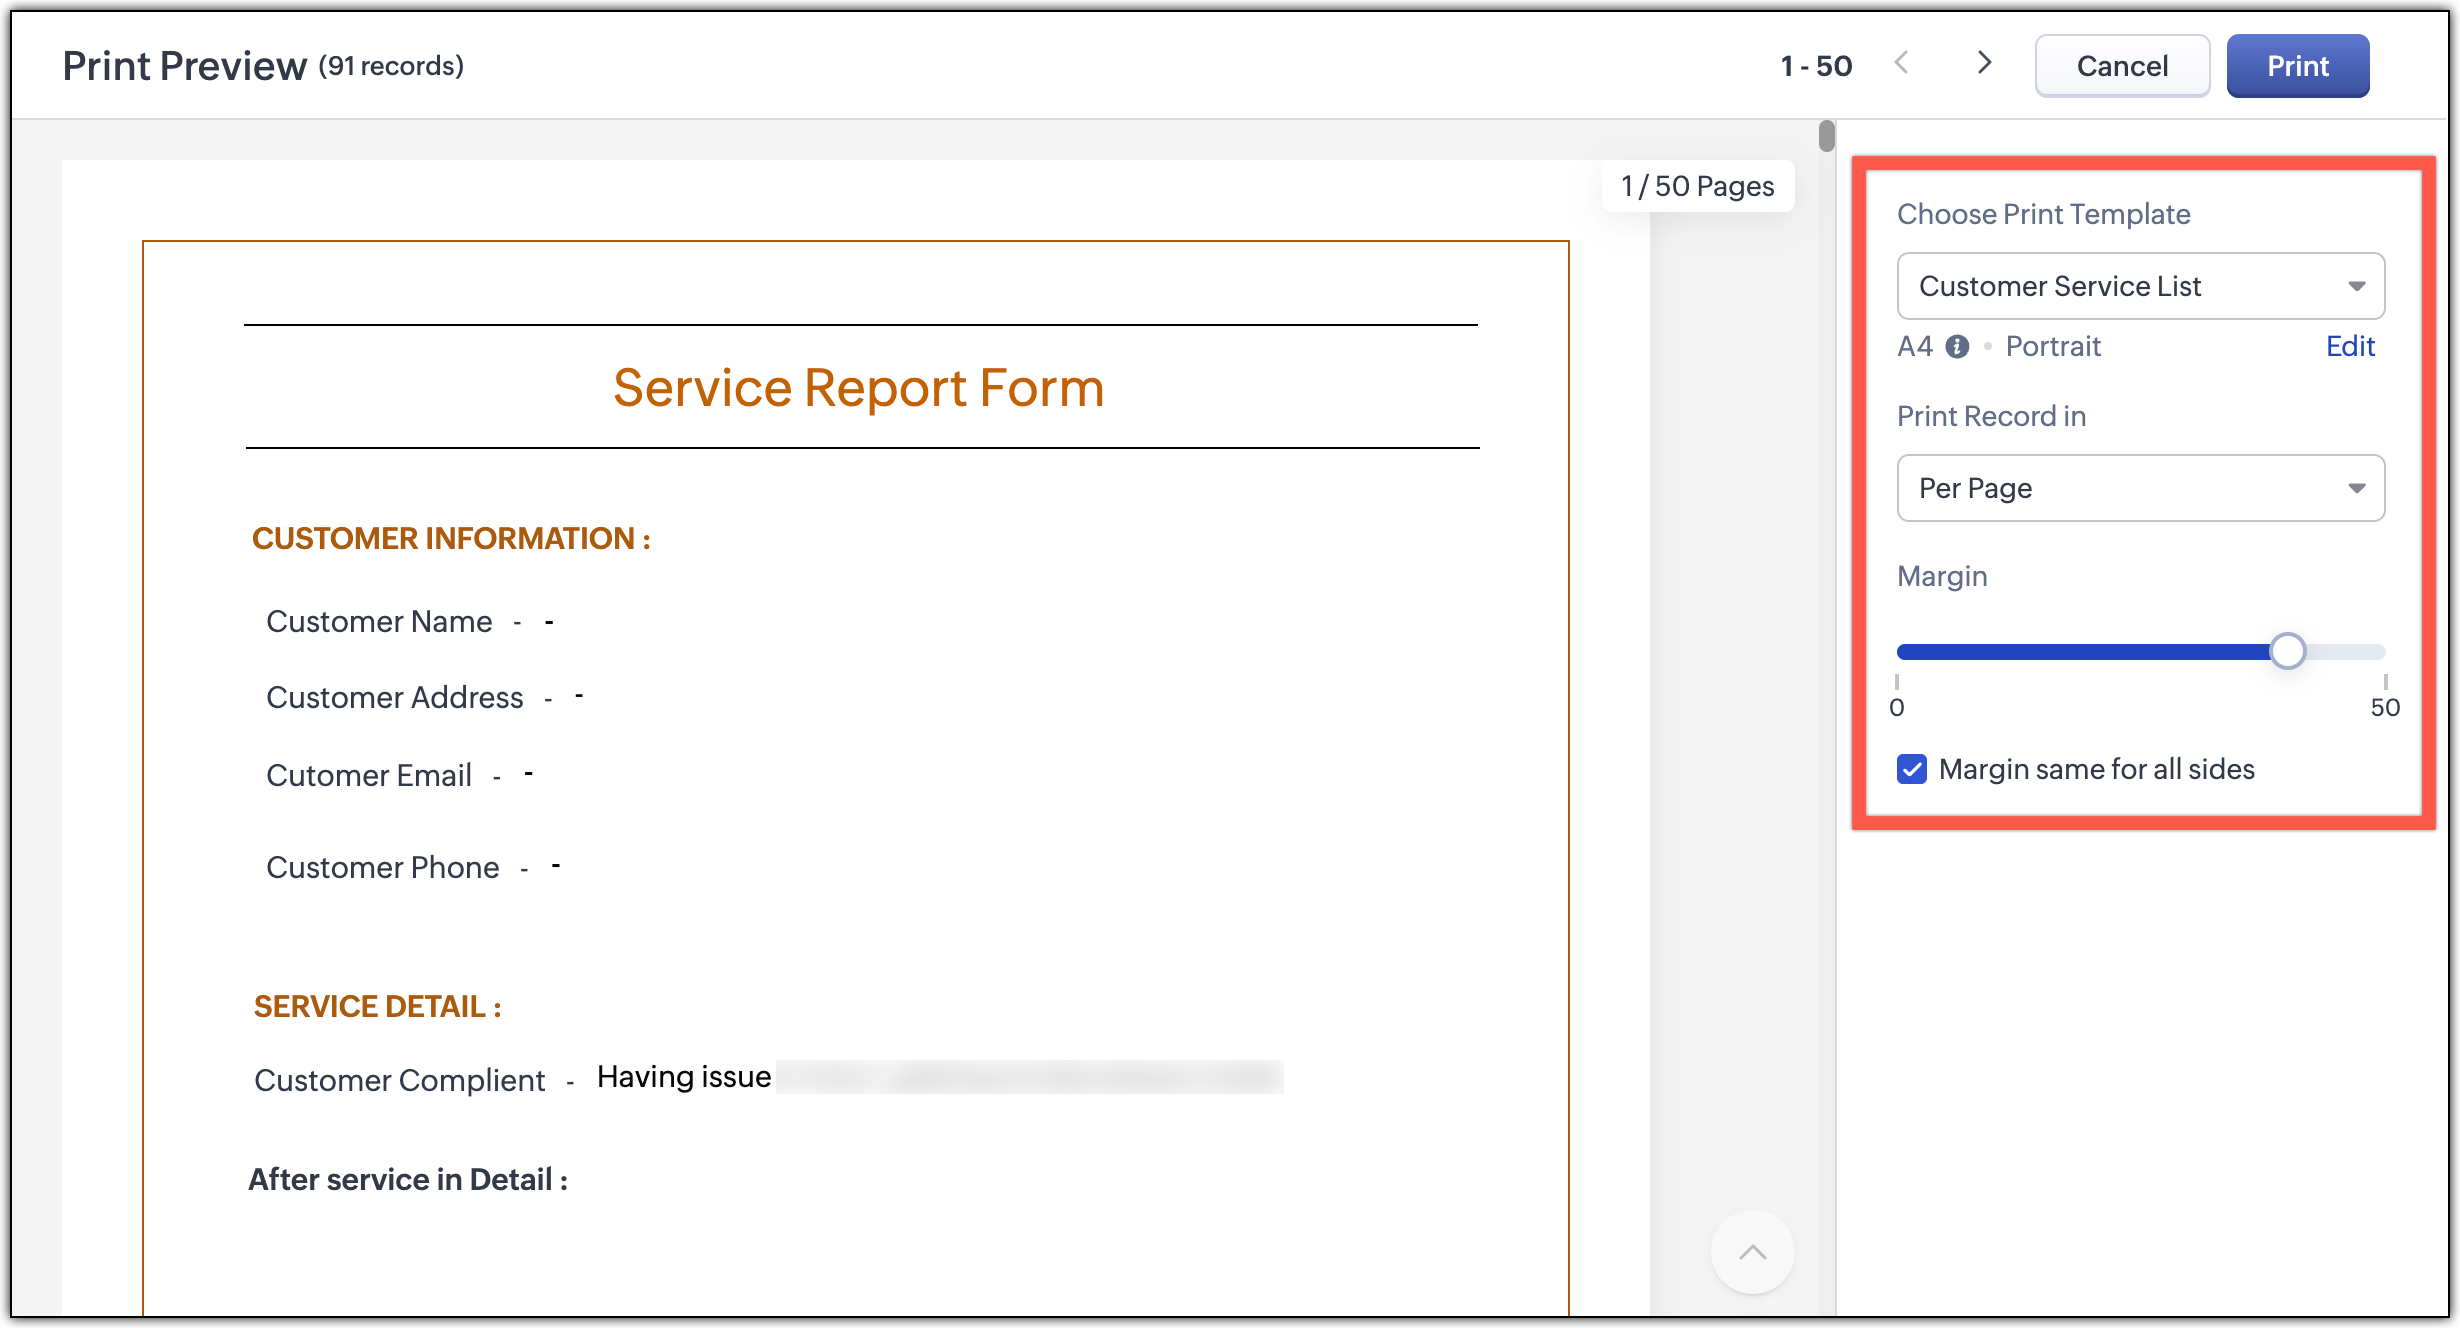Click the Margin slider handle
Image resolution: width=2460 pixels, height=1328 pixels.
pyautogui.click(x=2287, y=651)
